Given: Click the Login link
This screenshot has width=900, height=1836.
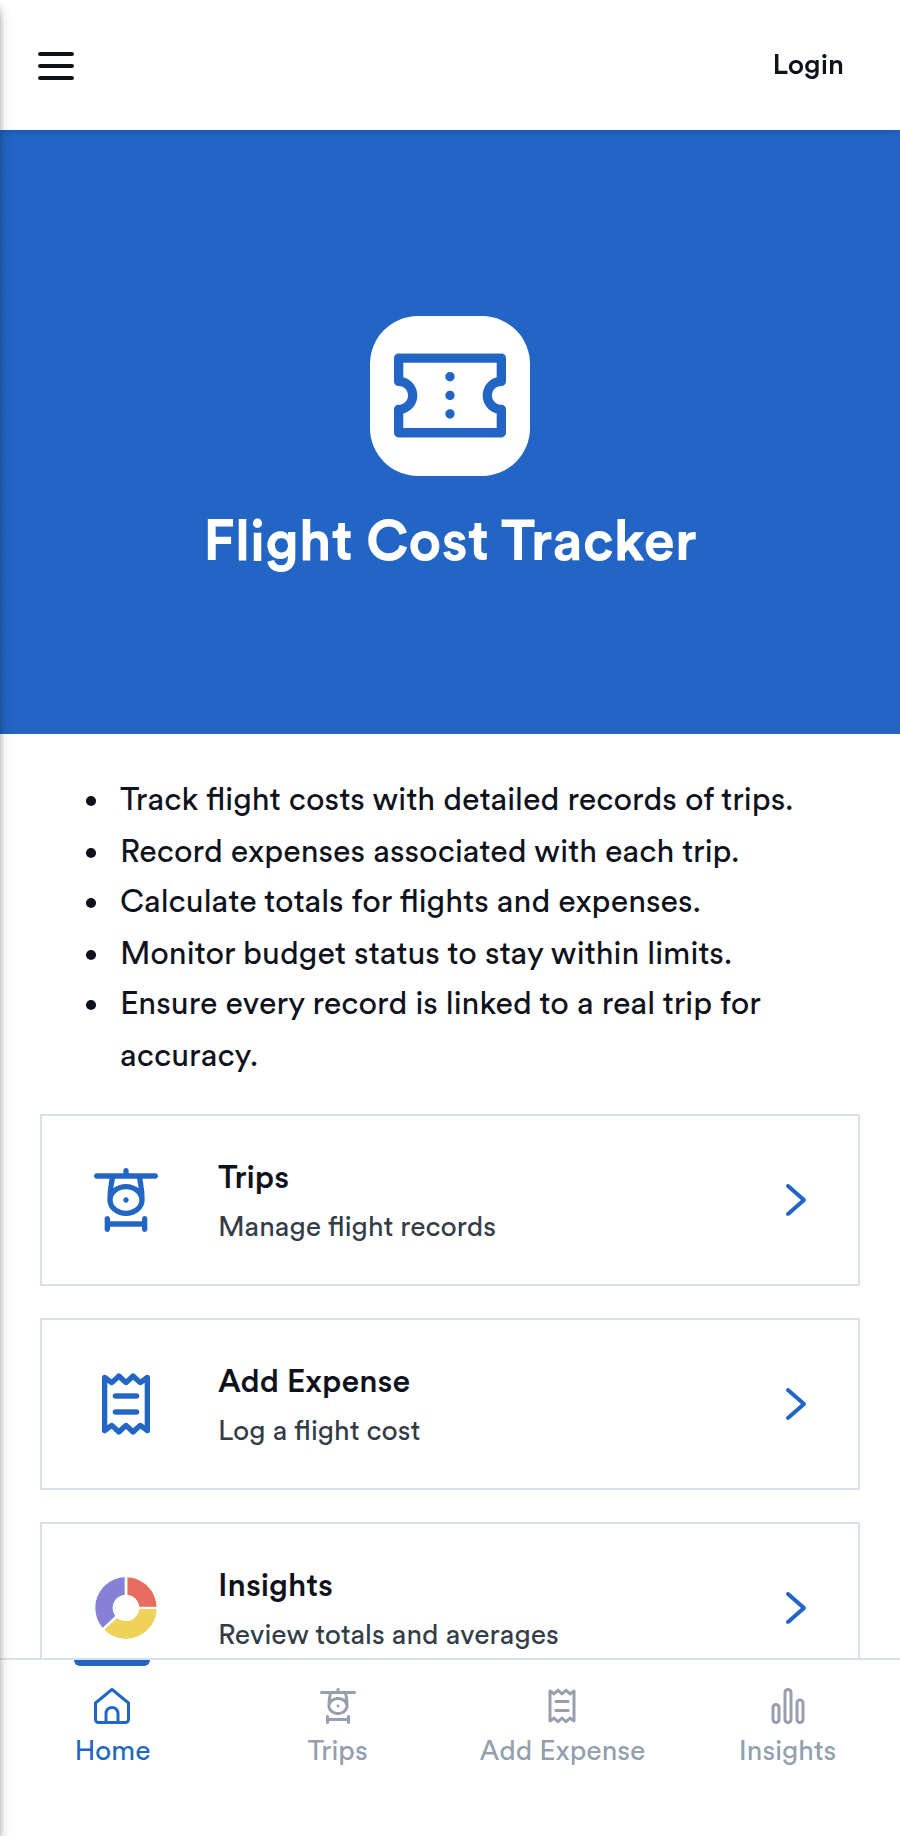Looking at the screenshot, I should coord(808,65).
